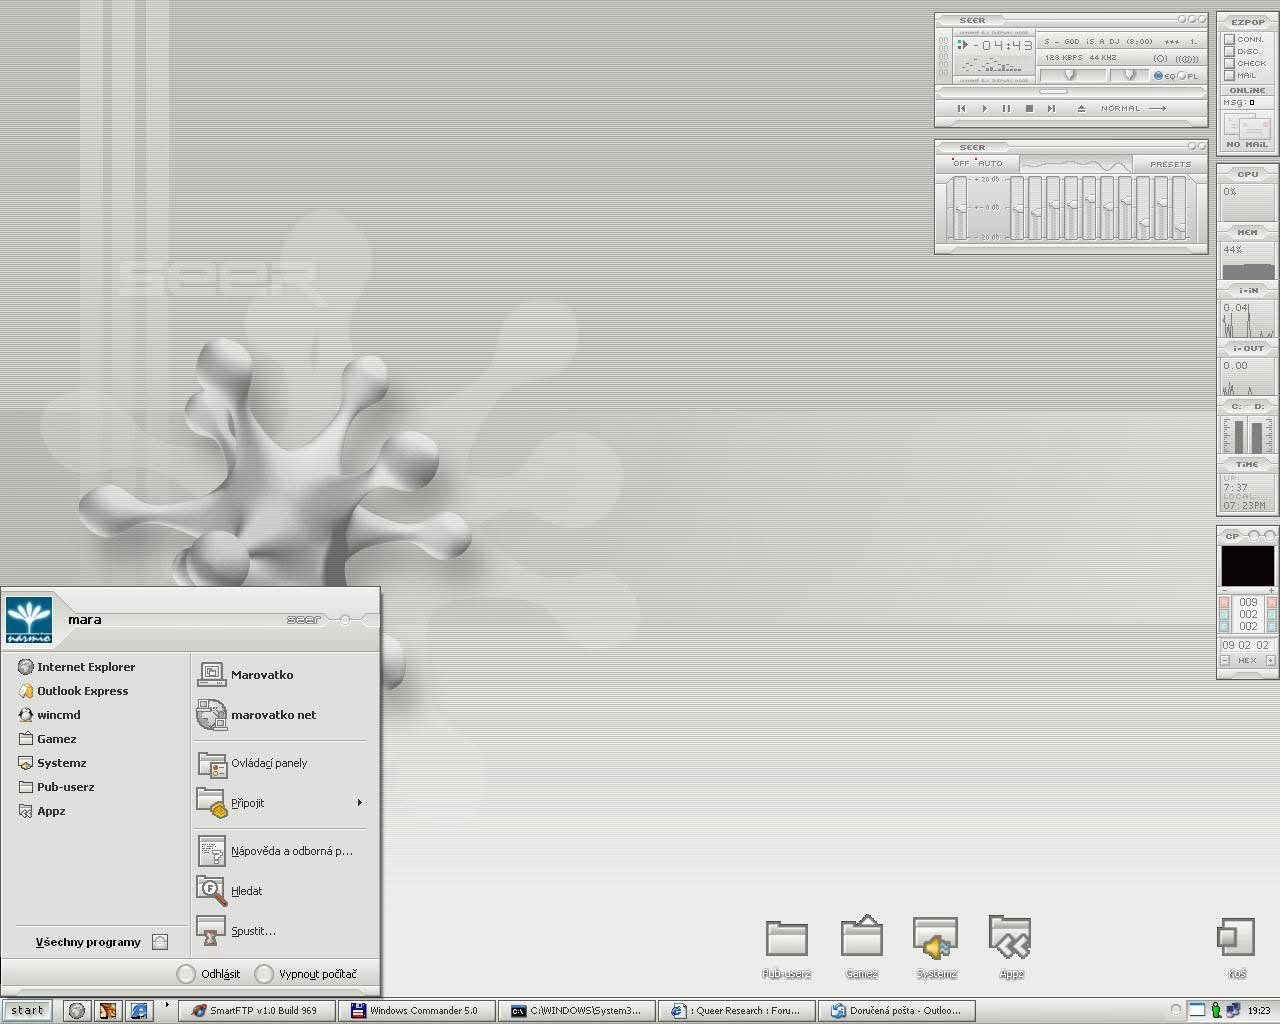Expand the Systemz folder in start menu
Viewport: 1280px width, 1024px height.
(52, 763)
